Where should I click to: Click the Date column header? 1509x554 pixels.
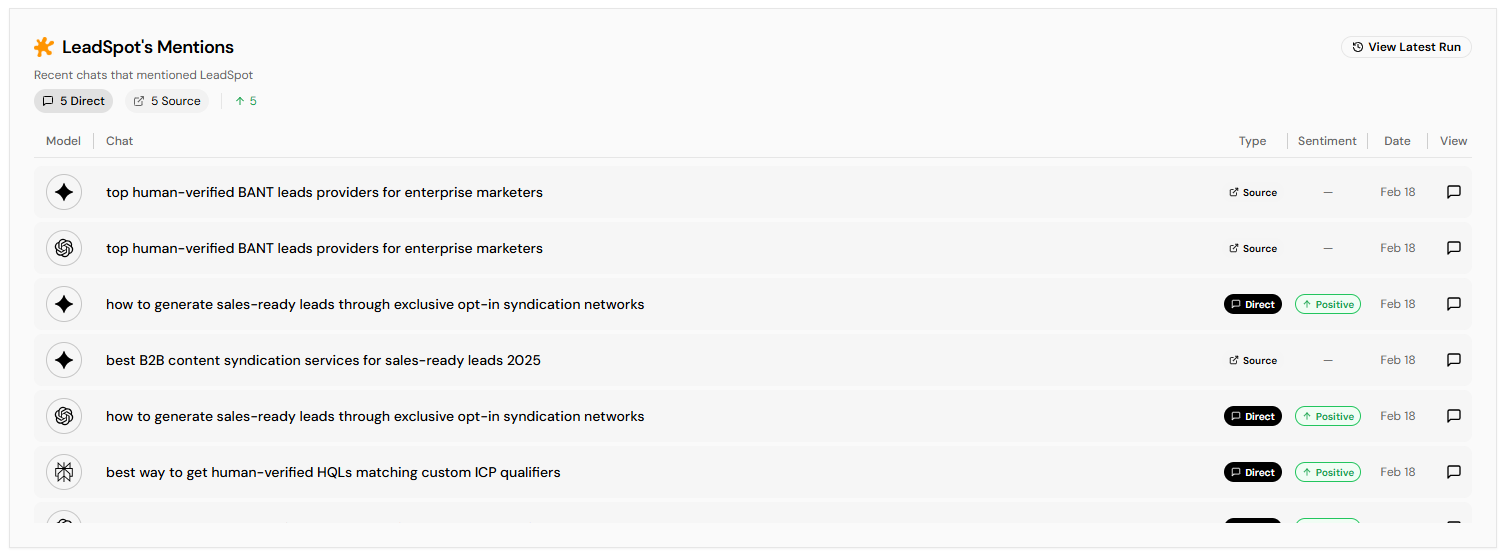tap(1397, 141)
